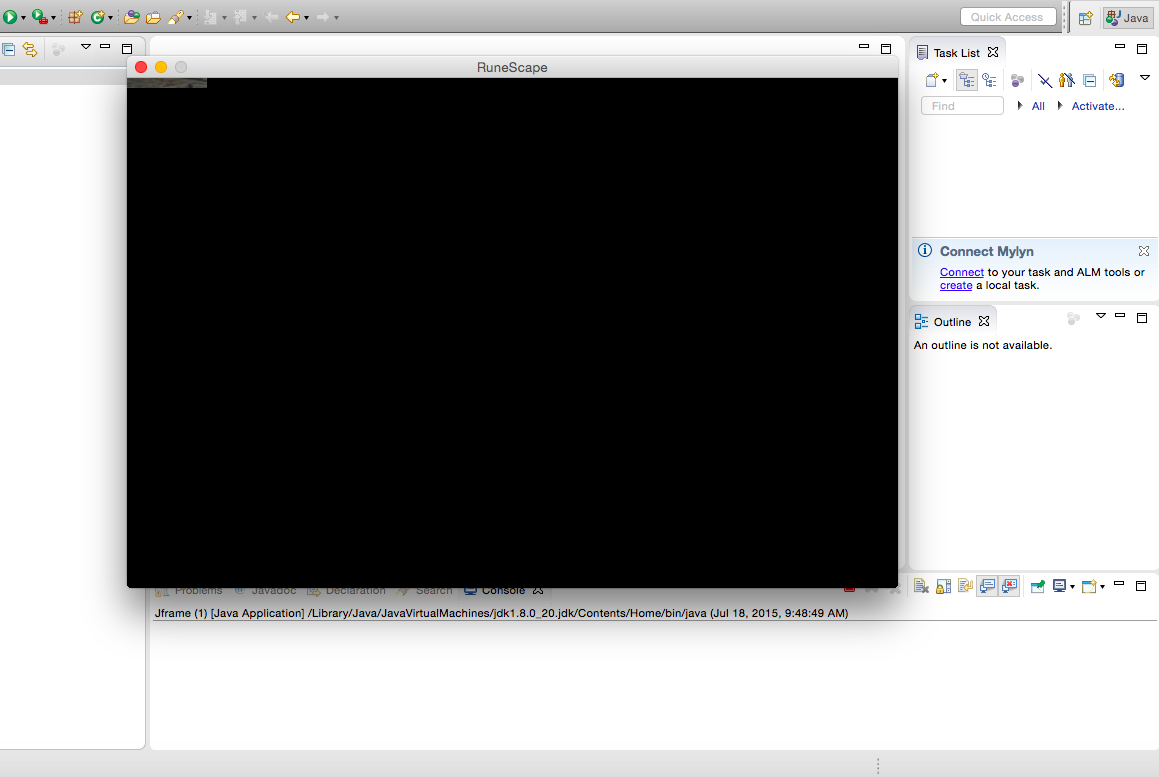Click Connect link in Connect Mylyn

[962, 272]
